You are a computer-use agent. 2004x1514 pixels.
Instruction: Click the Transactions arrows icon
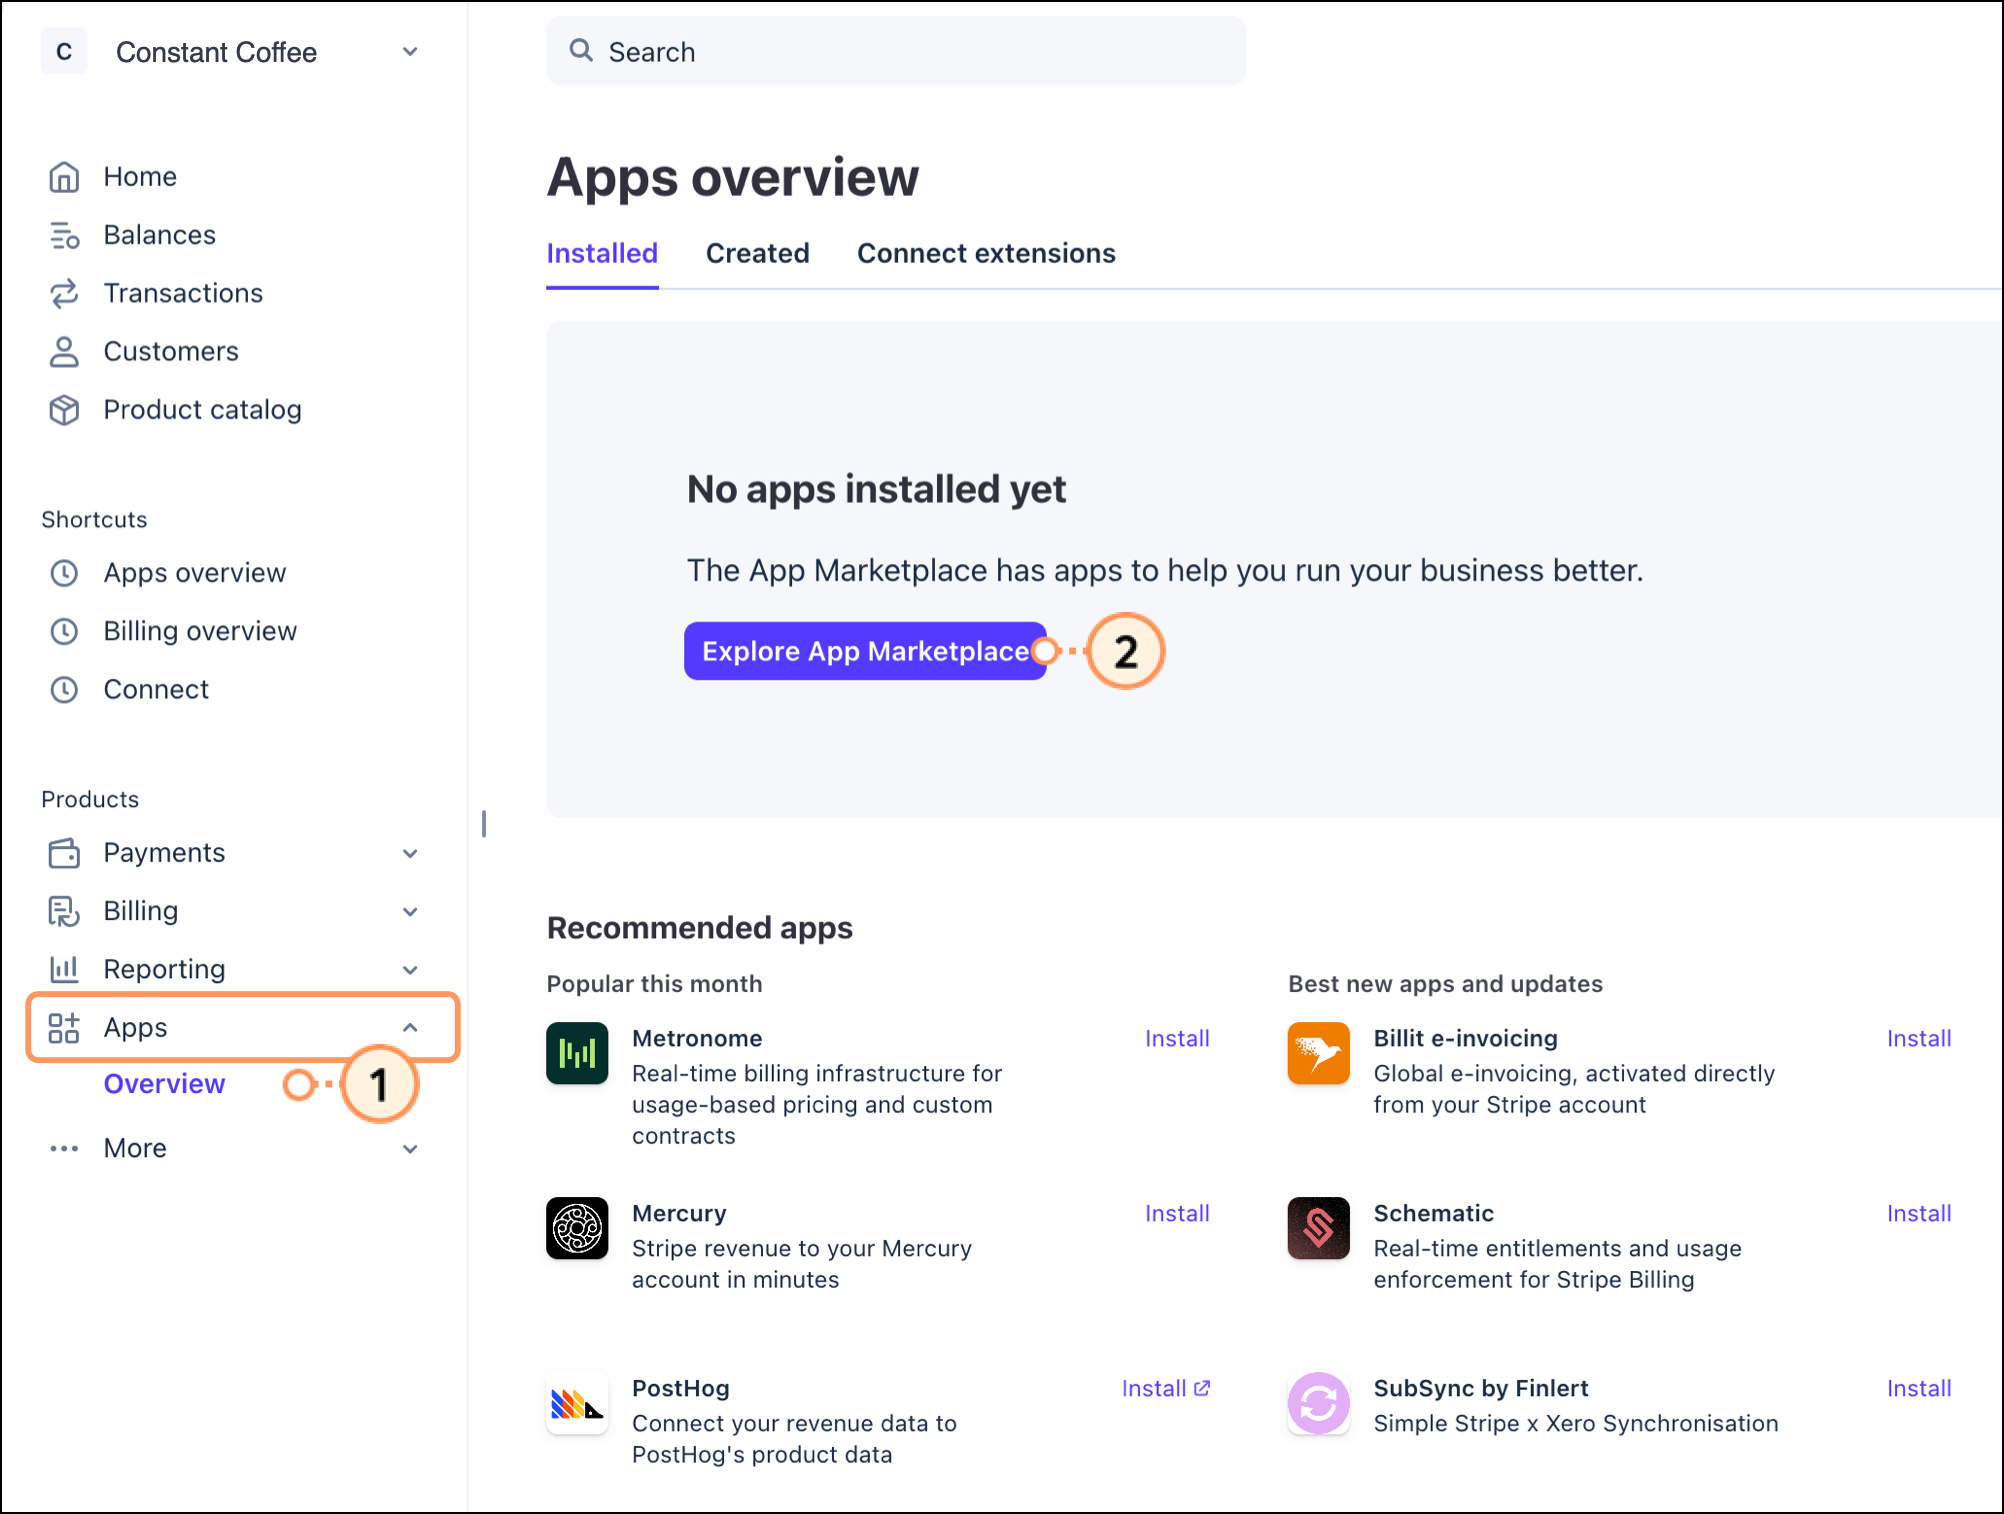coord(64,293)
